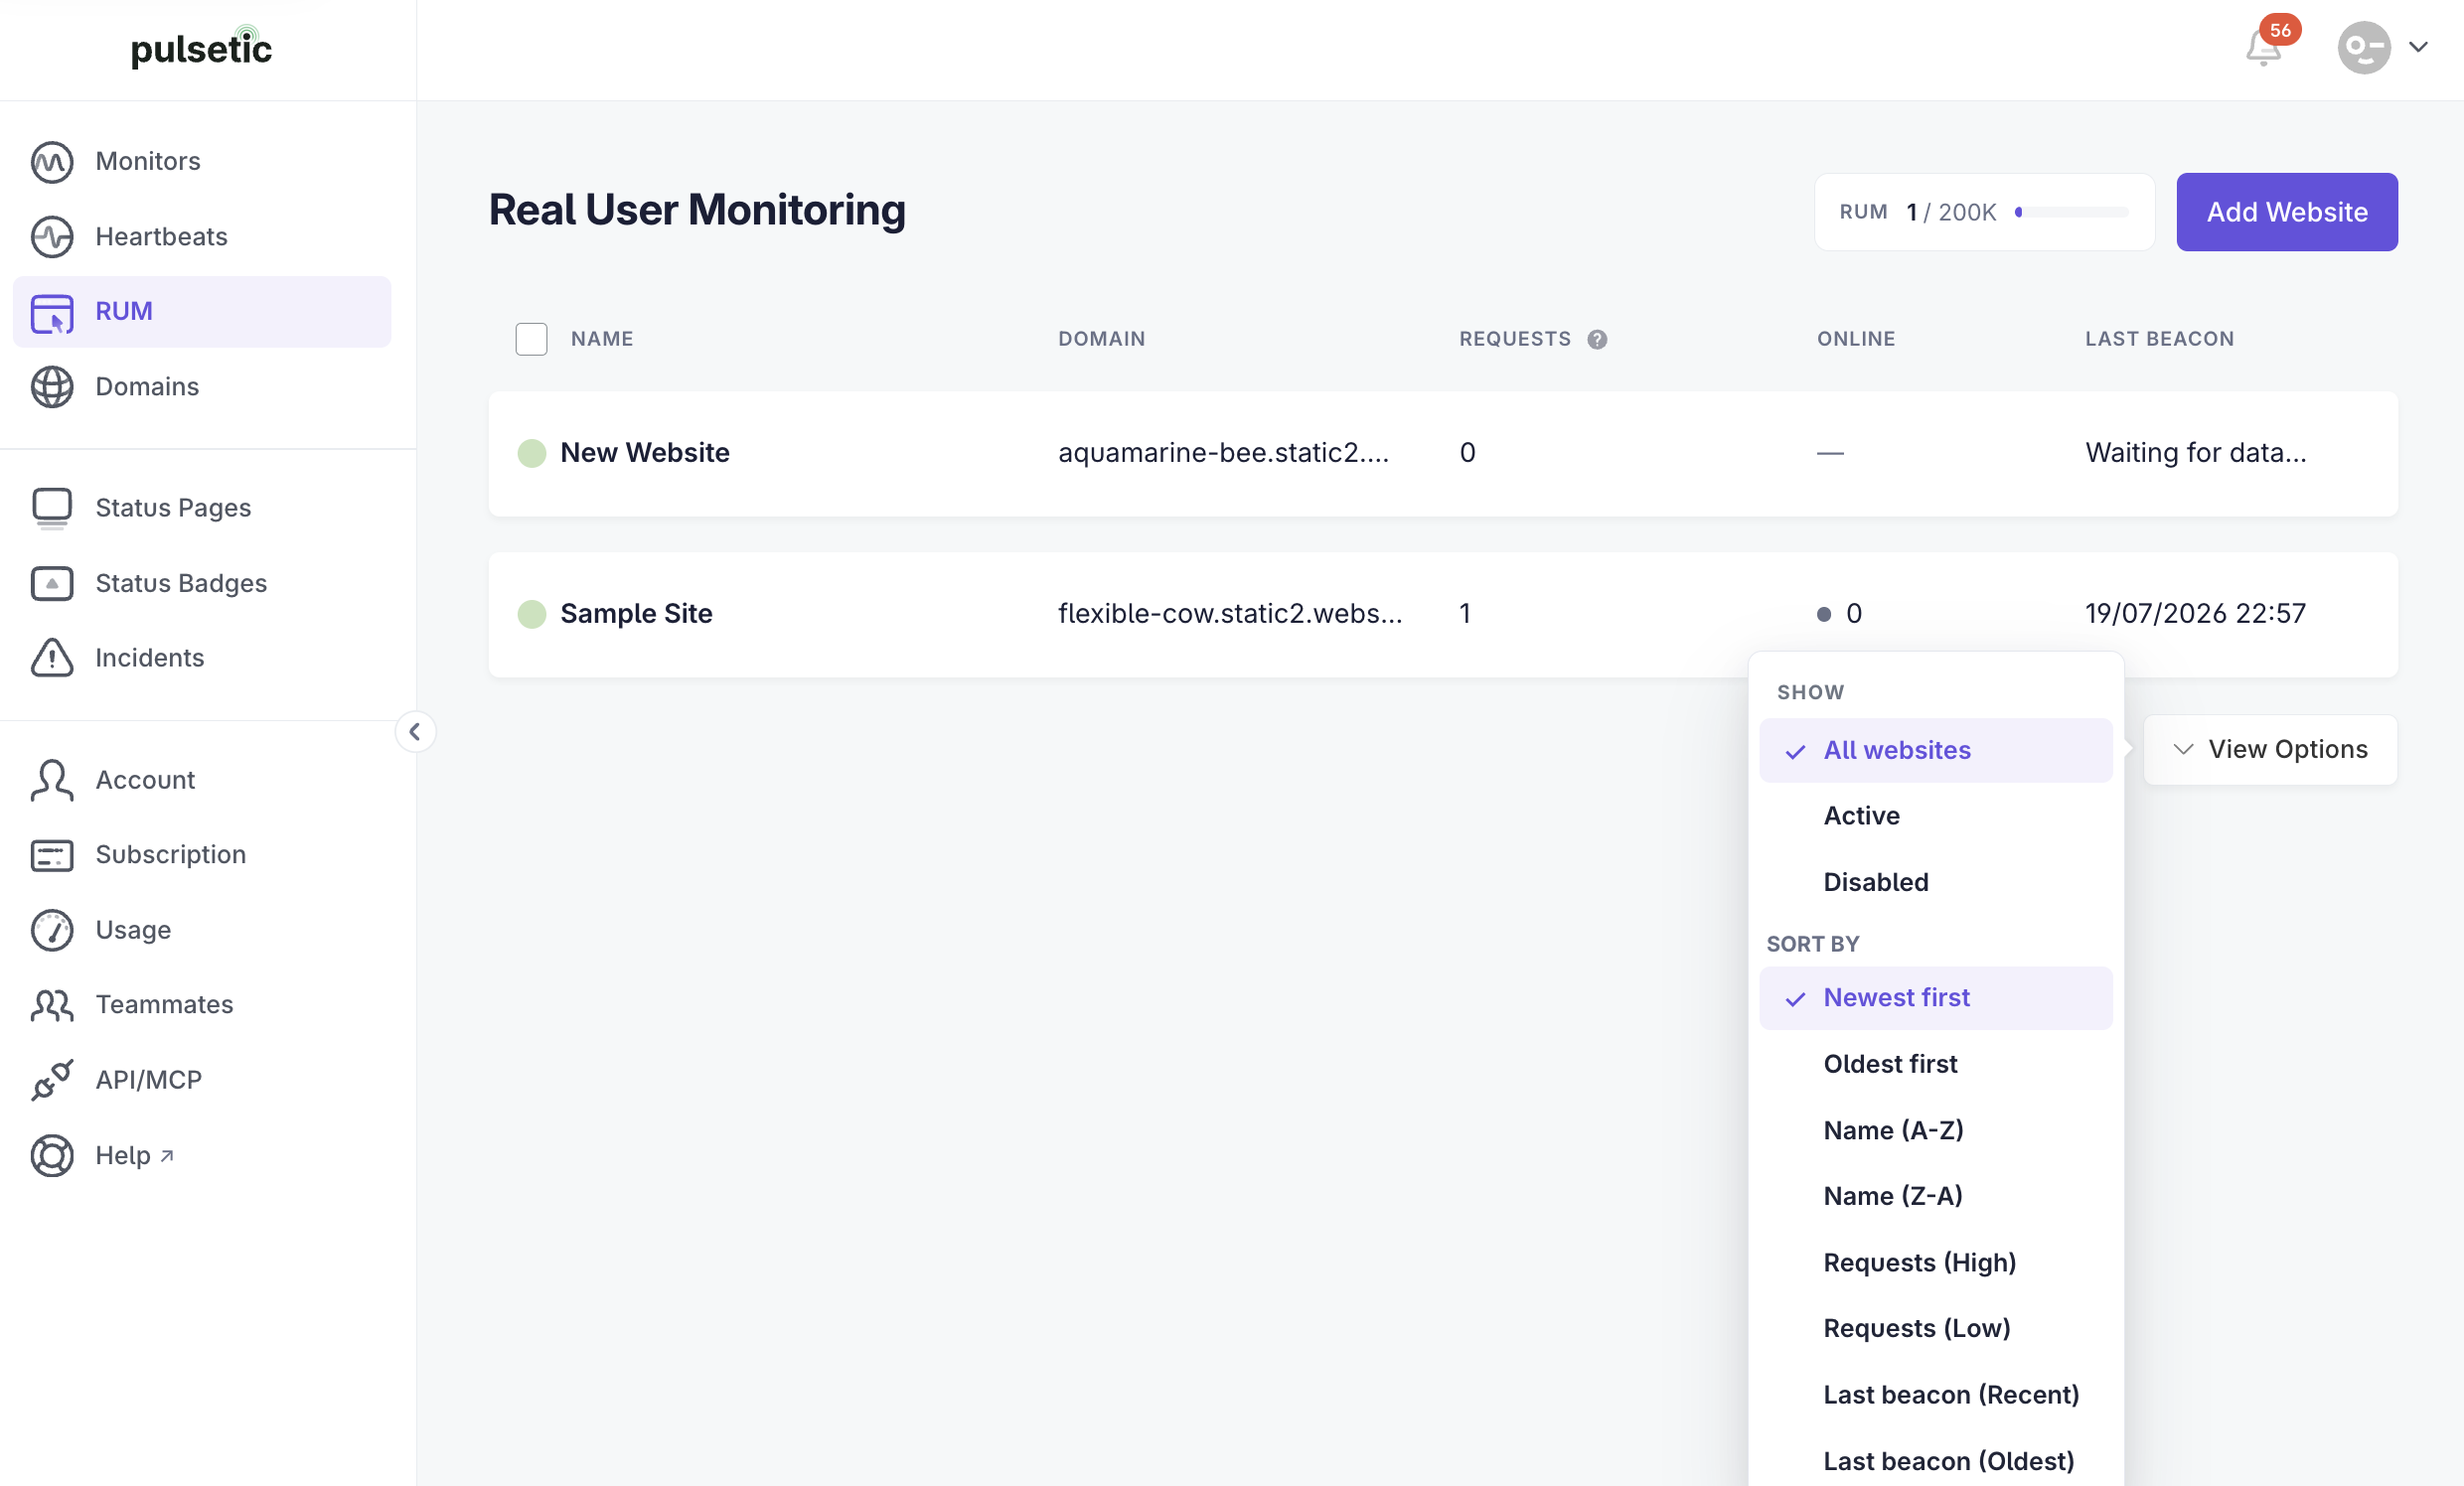The width and height of the screenshot is (2464, 1486).
Task: Click the Requests column help icon
Action: (1597, 340)
